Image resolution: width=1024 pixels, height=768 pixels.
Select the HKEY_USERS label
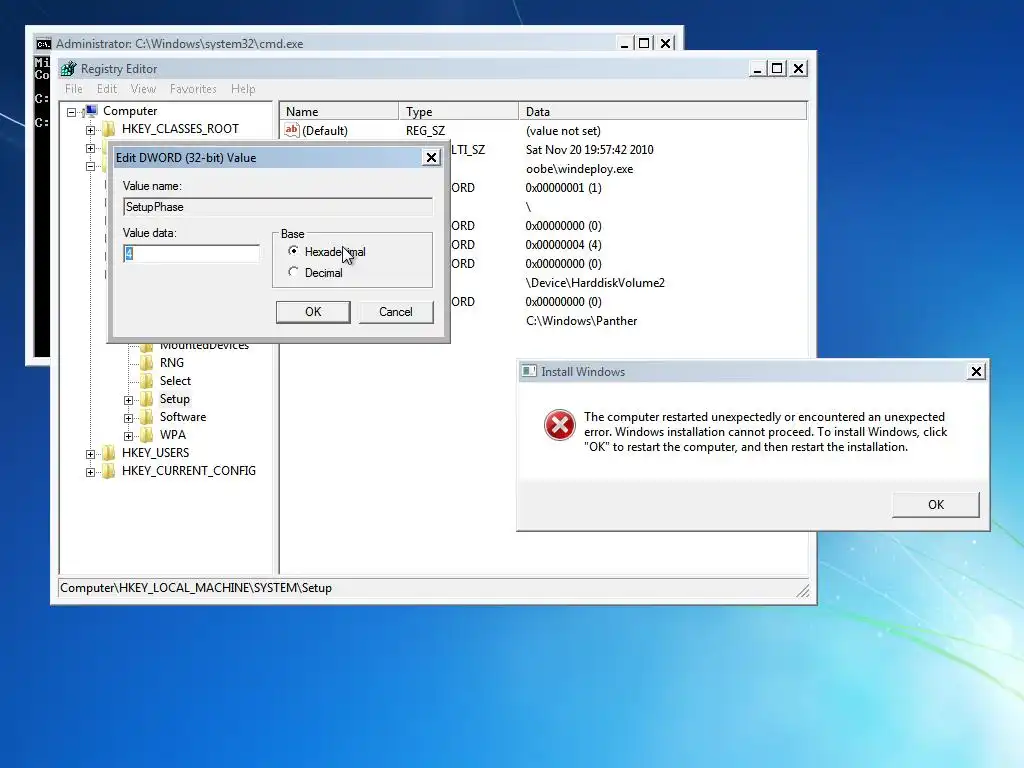[155, 453]
